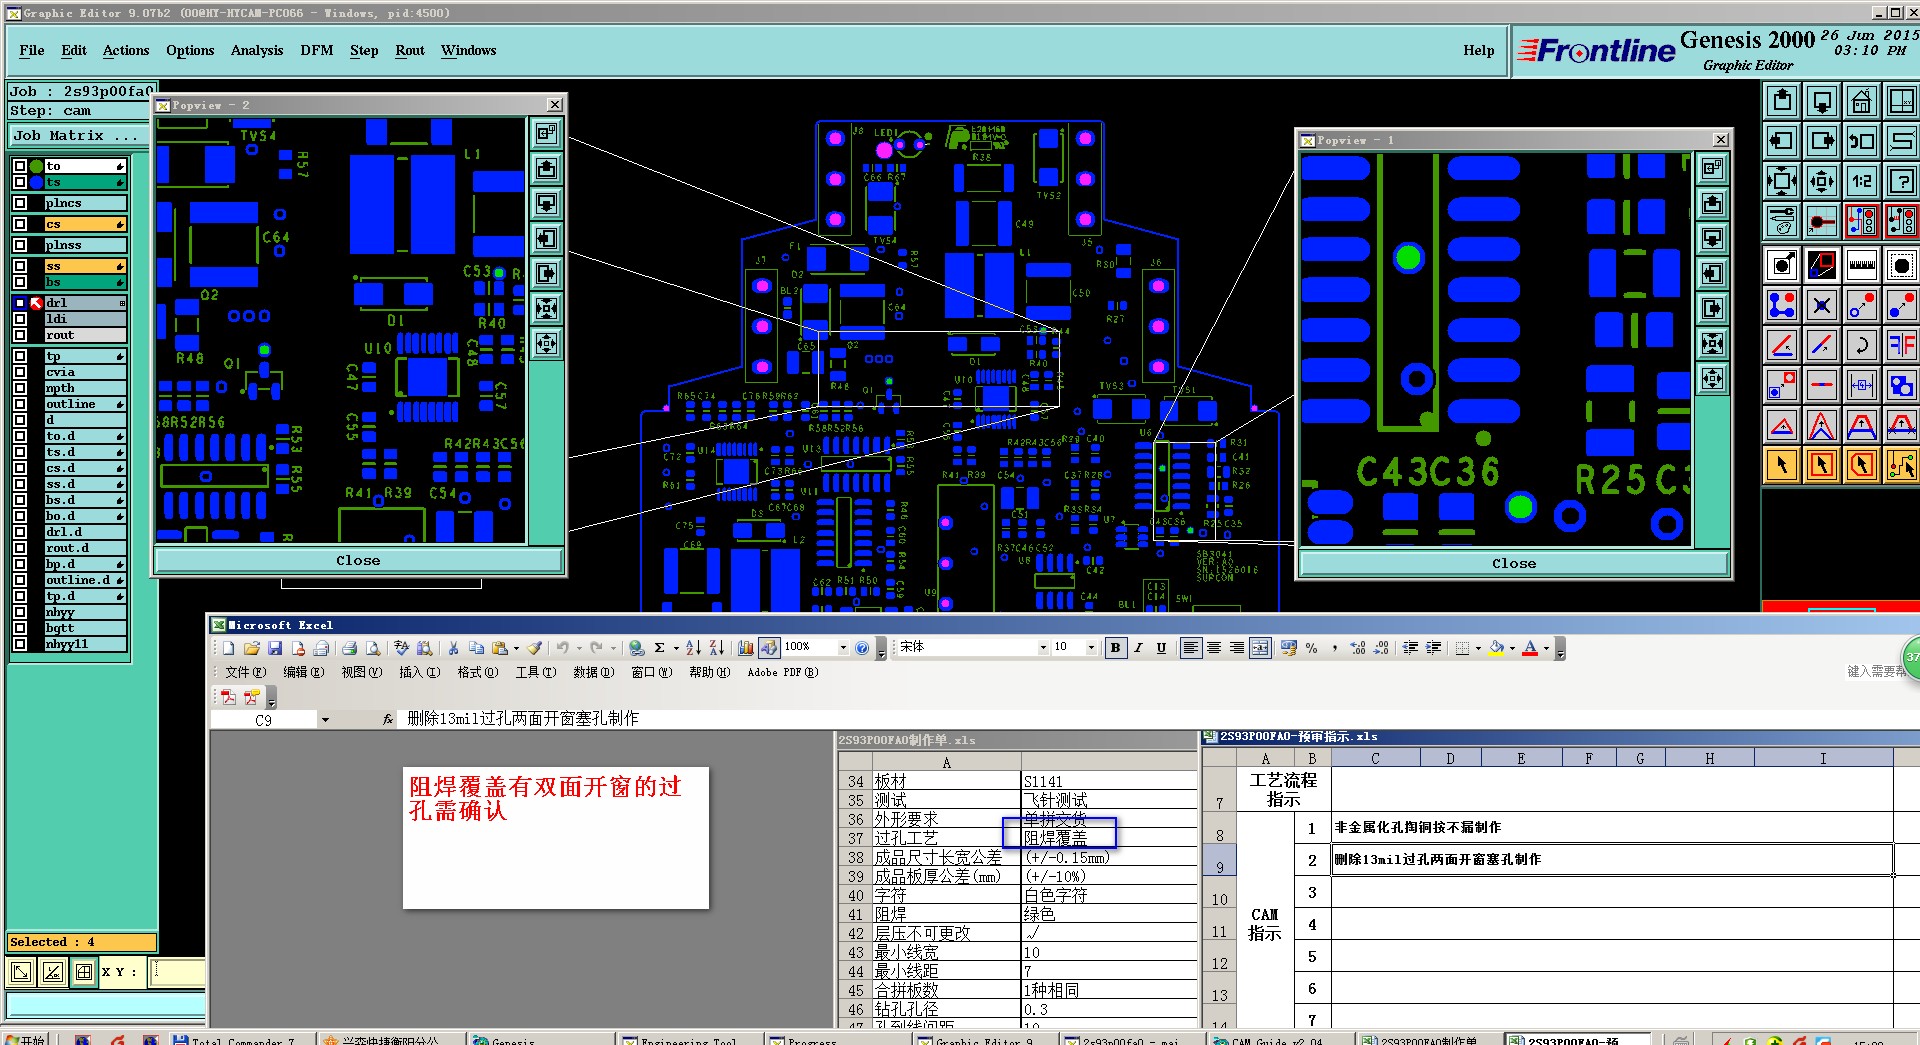This screenshot has width=1920, height=1045.
Task: Click the blue color dot of 'ts' layer
Action: tap(36, 182)
